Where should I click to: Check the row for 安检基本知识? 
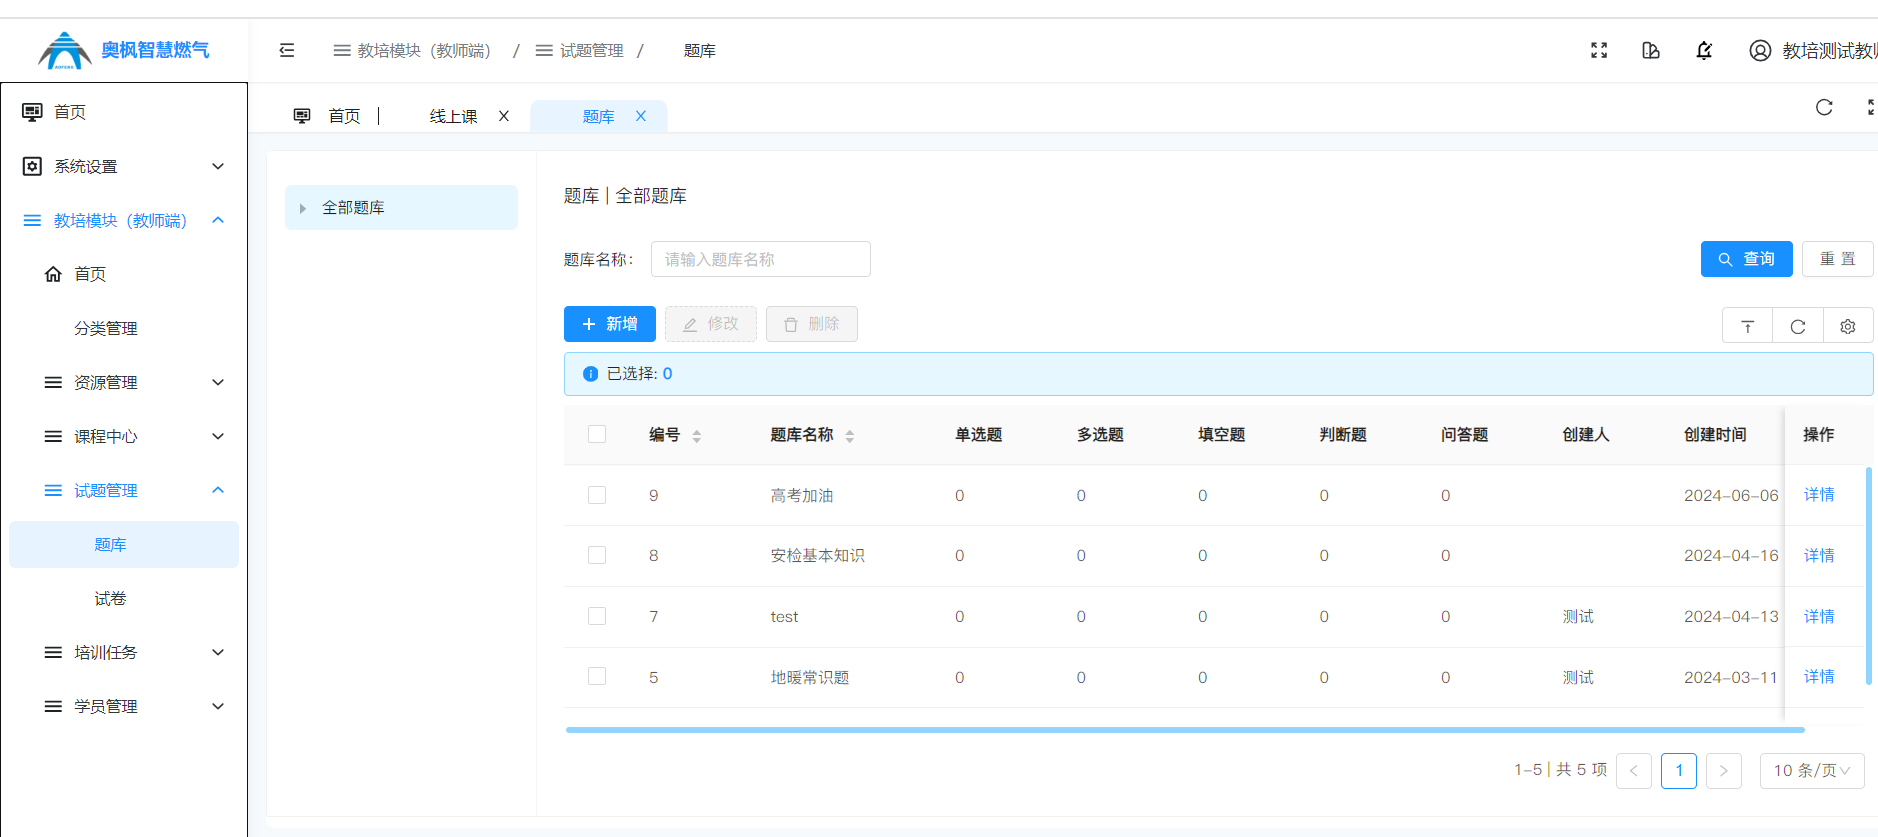pyautogui.click(x=597, y=555)
